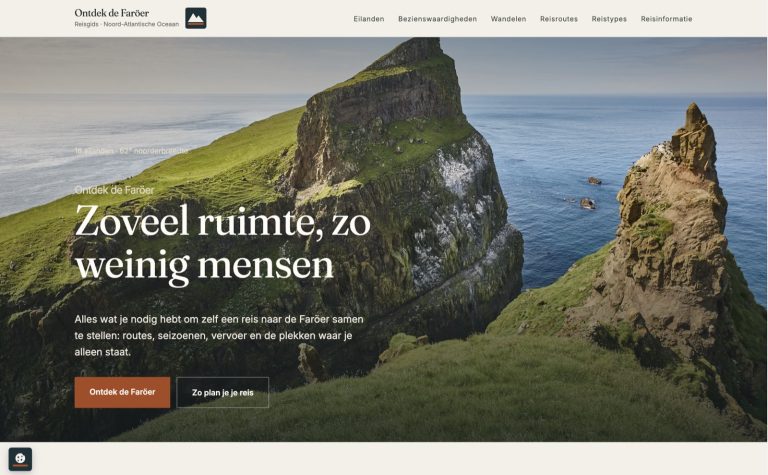Open the cookie settings icon at bottom-left

coord(20,459)
